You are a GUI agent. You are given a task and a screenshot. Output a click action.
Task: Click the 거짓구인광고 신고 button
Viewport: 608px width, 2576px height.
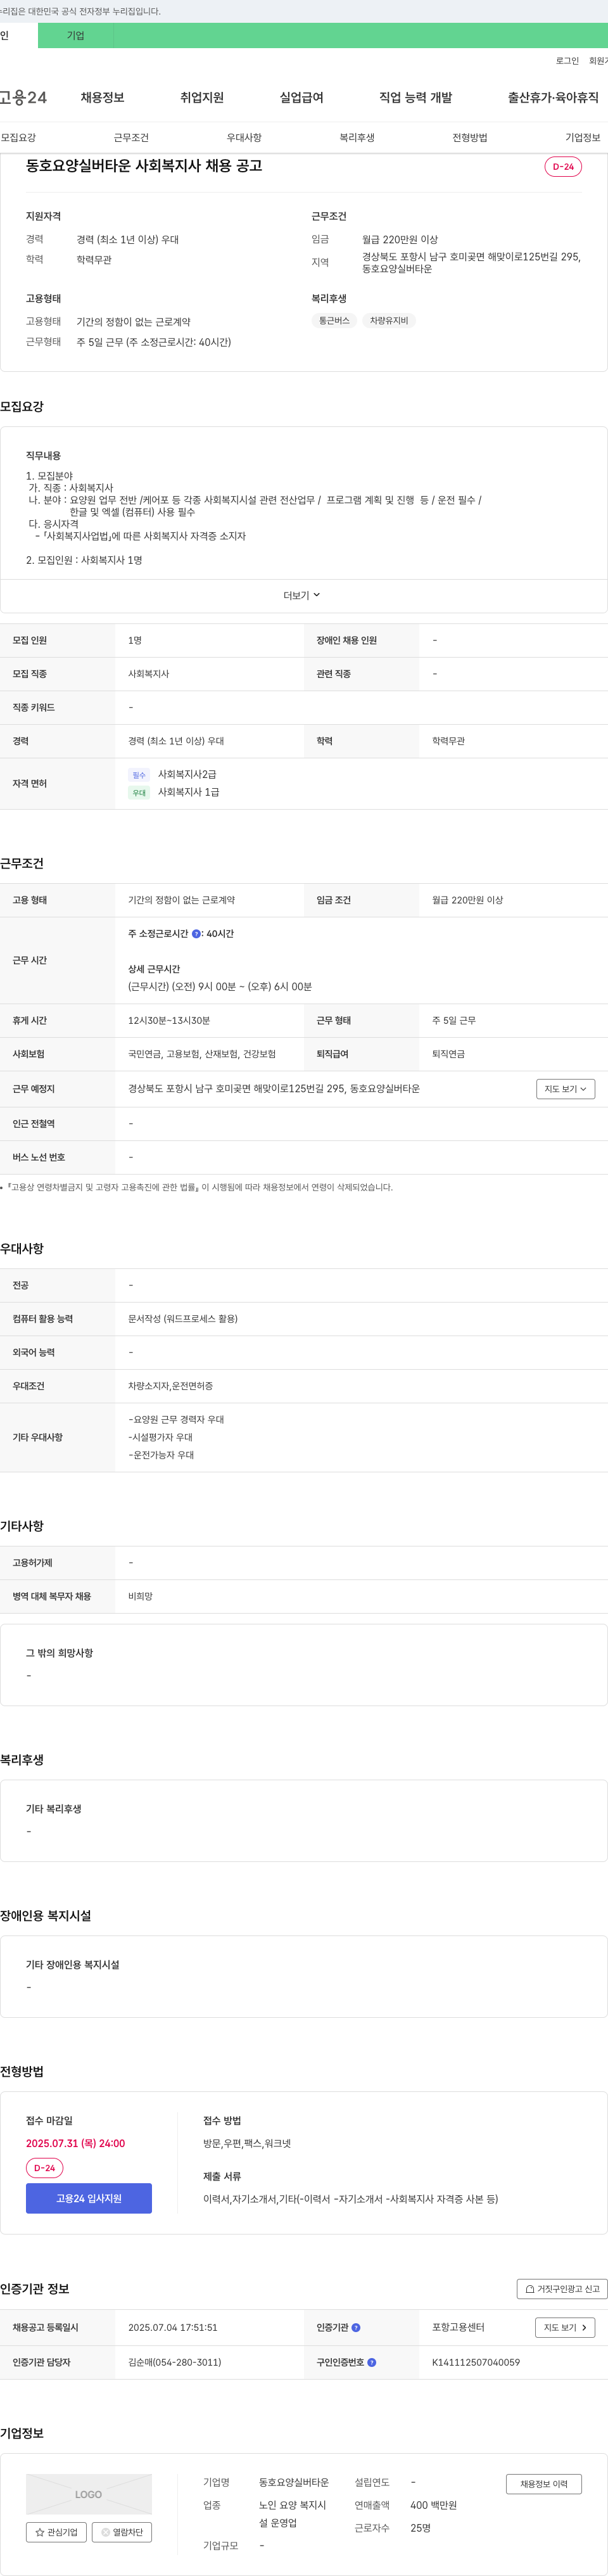tap(562, 2288)
